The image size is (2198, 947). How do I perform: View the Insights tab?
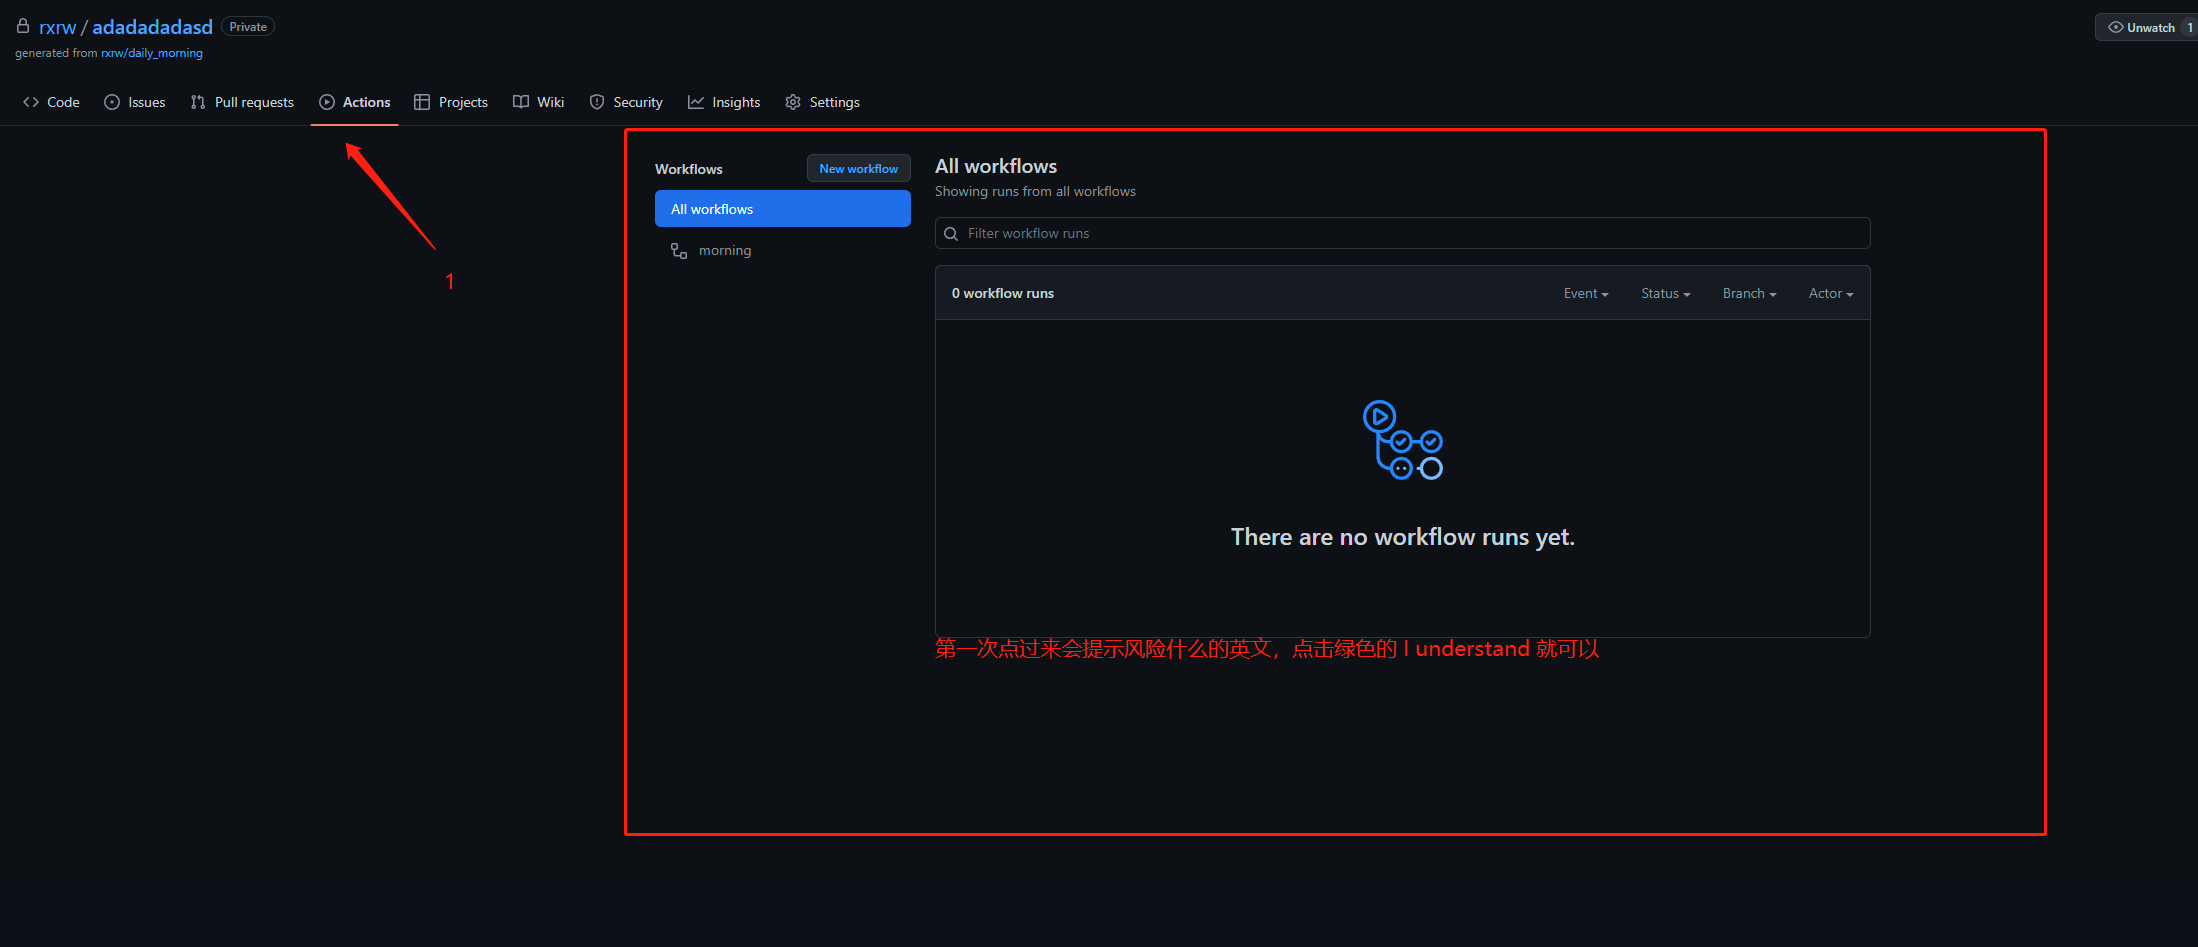pos(724,102)
